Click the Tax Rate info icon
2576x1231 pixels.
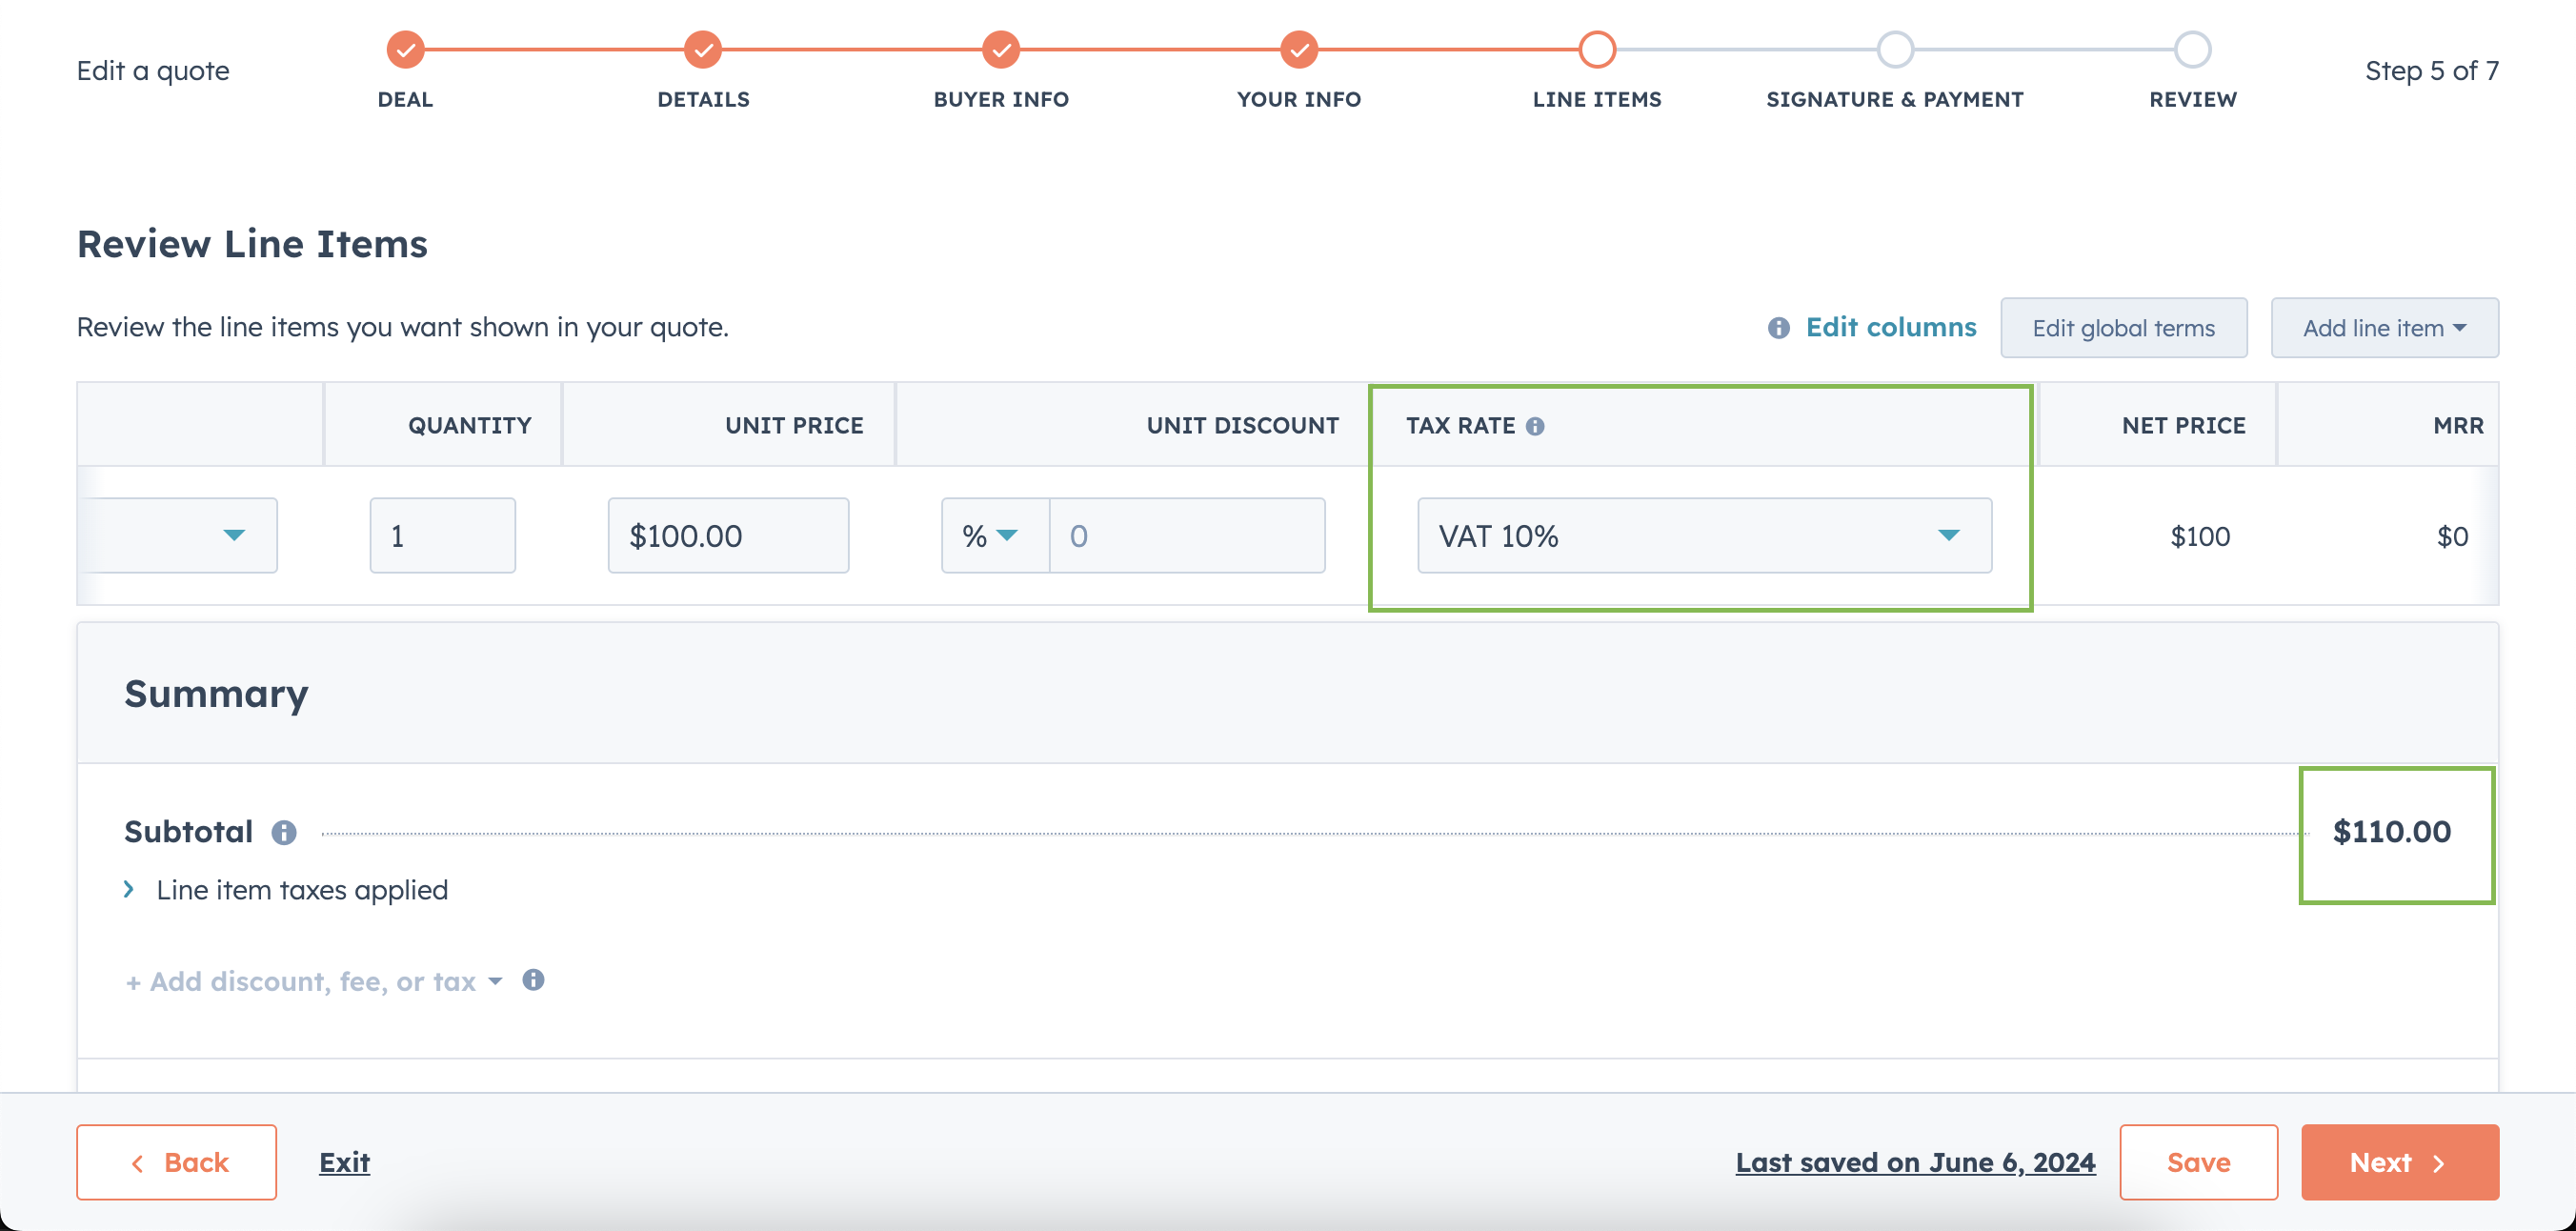pos(1535,426)
